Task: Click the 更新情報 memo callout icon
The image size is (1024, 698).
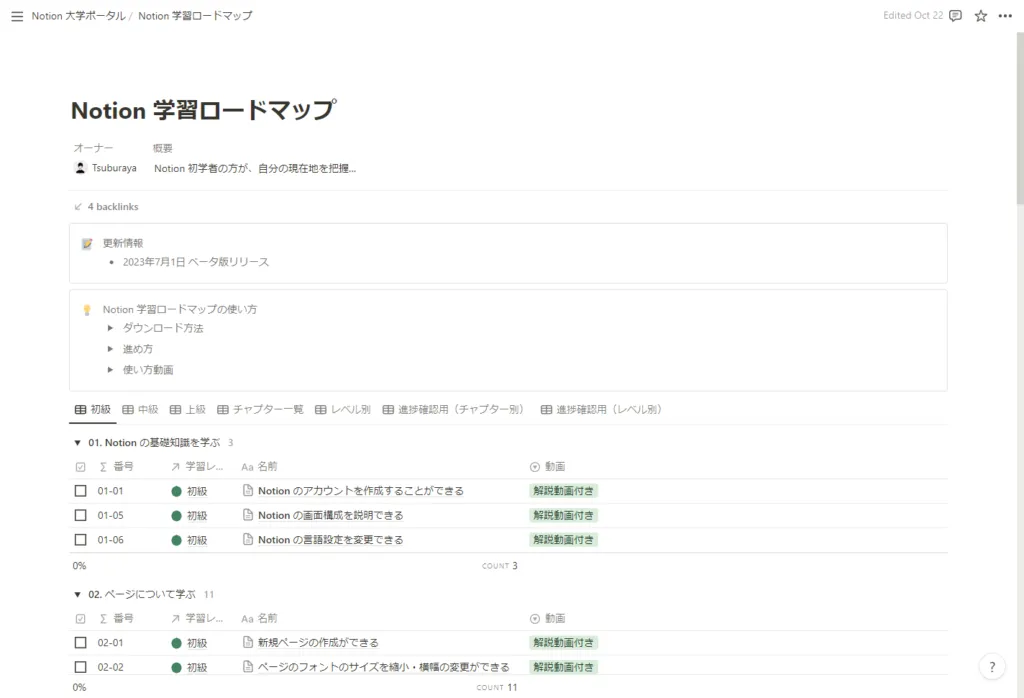Action: coord(87,244)
